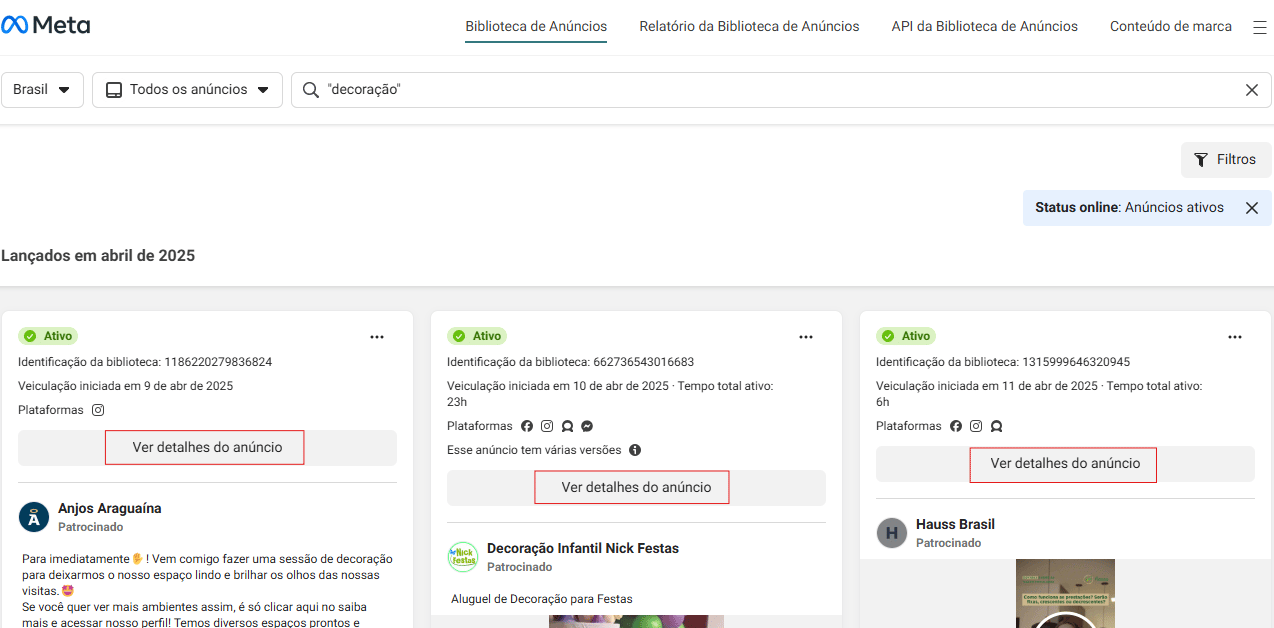The width and height of the screenshot is (1274, 628).
Task: Remove the Status online filter chip
Action: [1251, 208]
